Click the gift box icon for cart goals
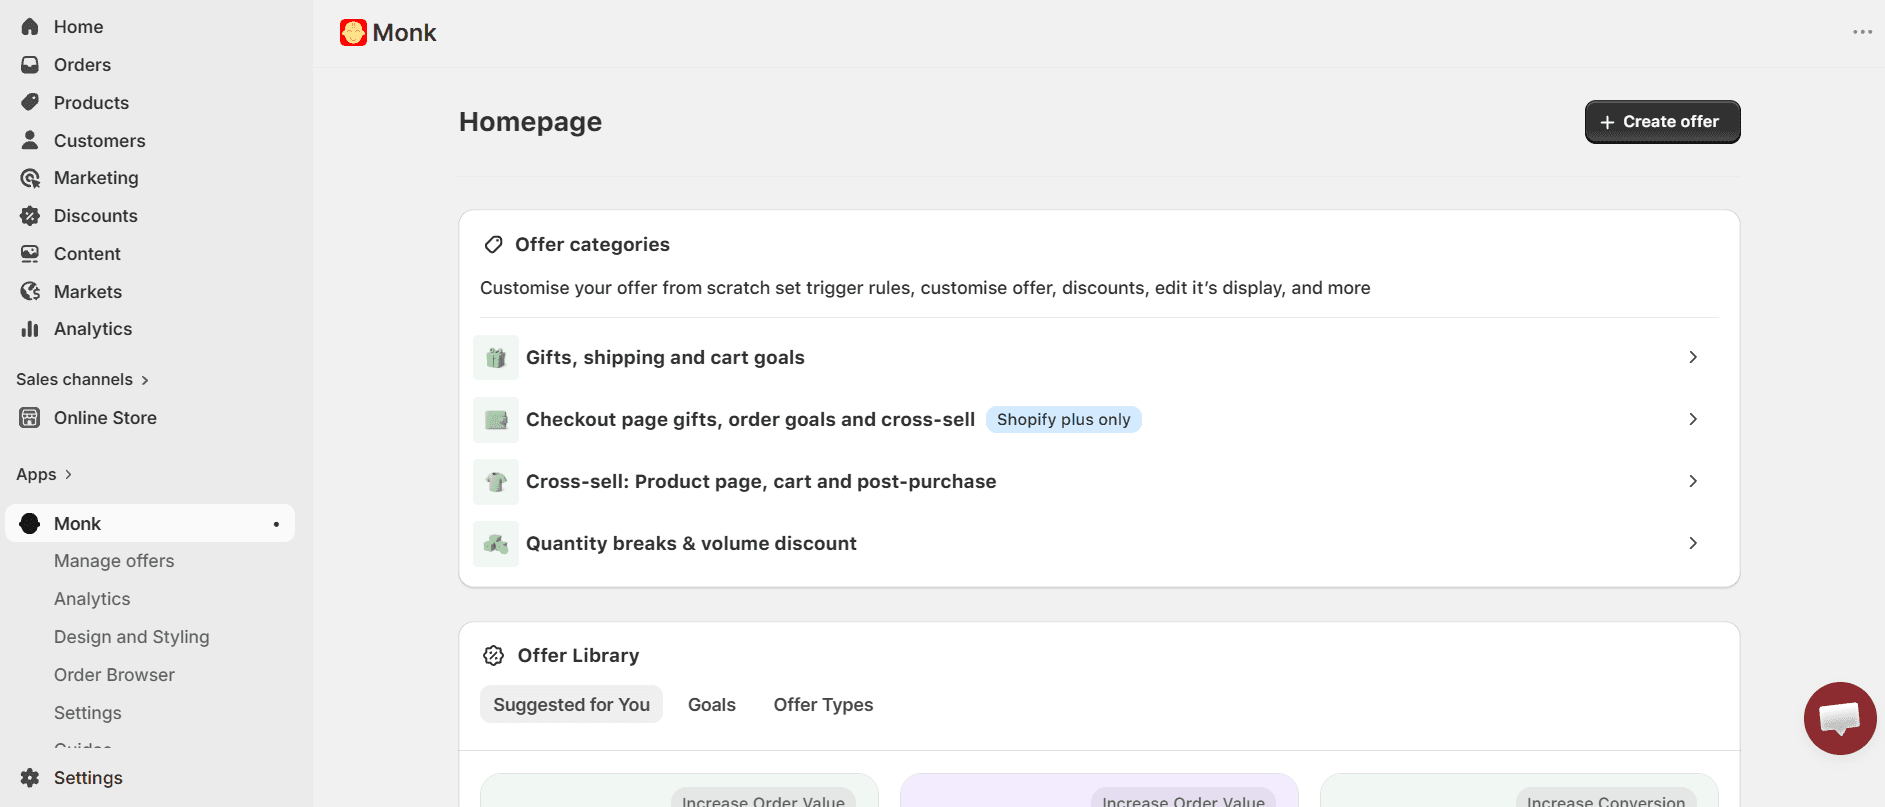Viewport: 1885px width, 807px height. pos(496,357)
